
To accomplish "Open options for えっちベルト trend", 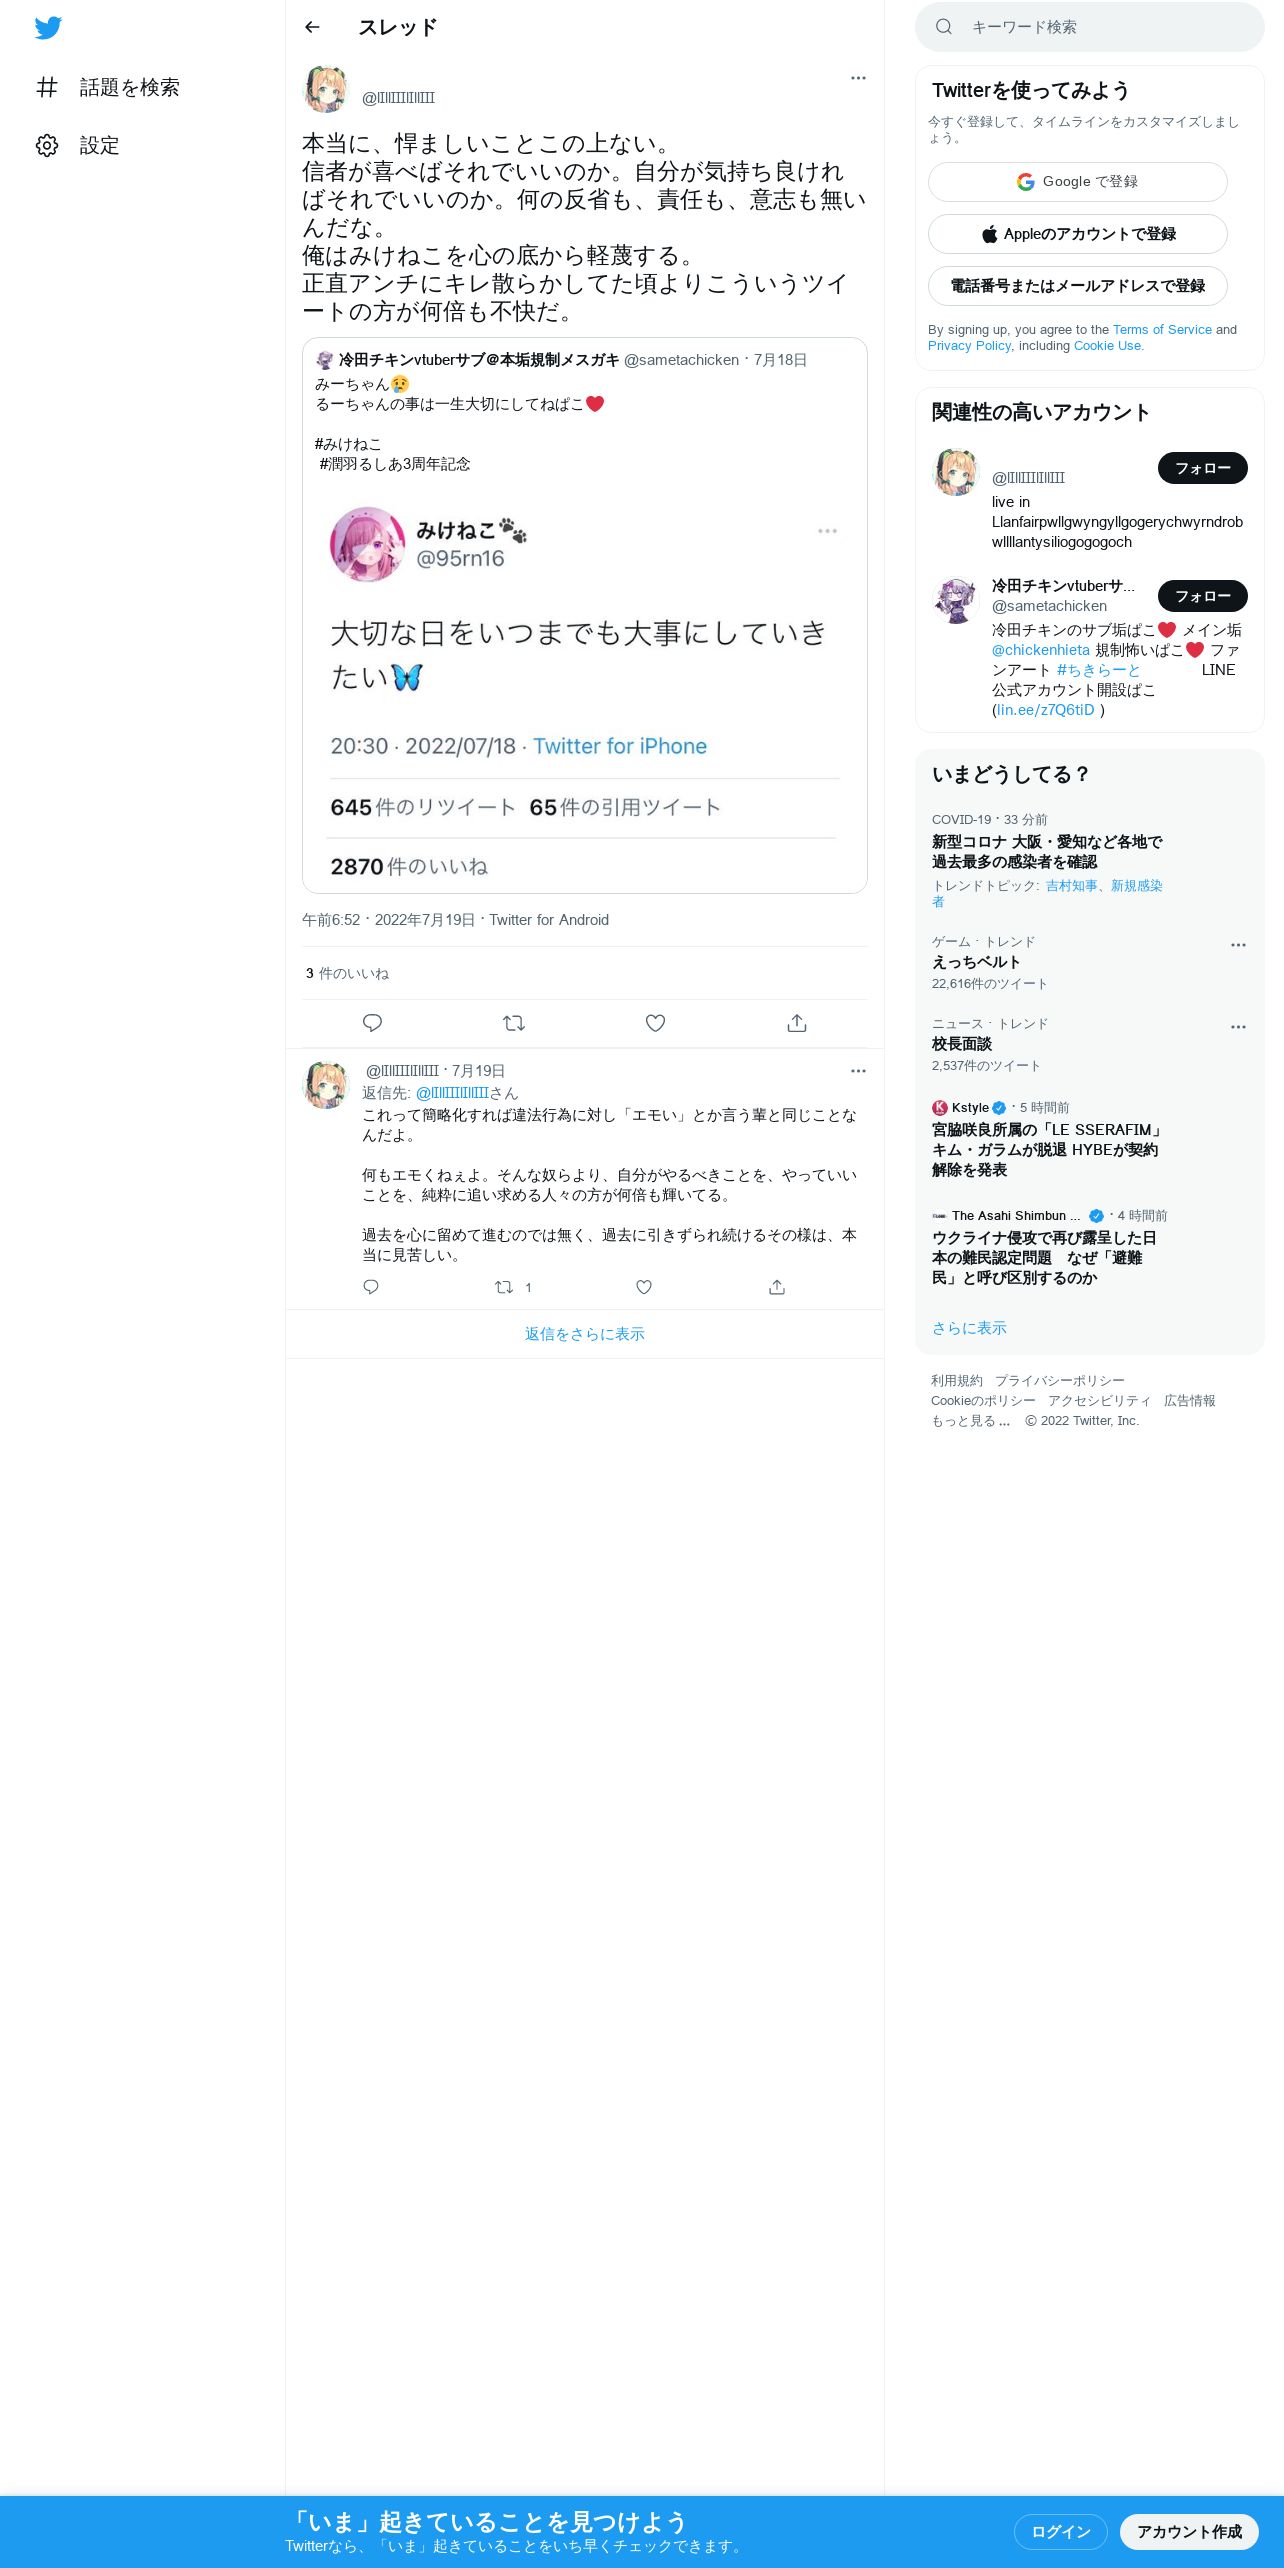I will click(1238, 945).
